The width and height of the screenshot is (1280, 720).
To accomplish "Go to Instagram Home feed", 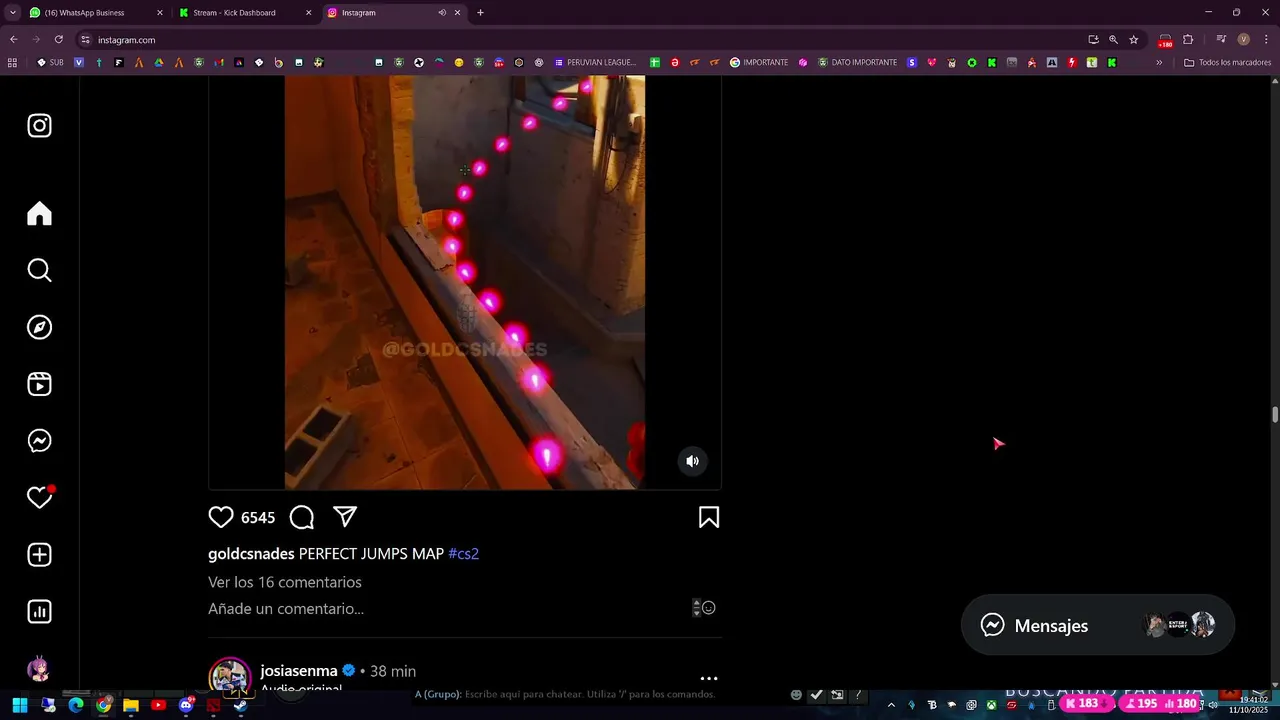I will click(39, 214).
